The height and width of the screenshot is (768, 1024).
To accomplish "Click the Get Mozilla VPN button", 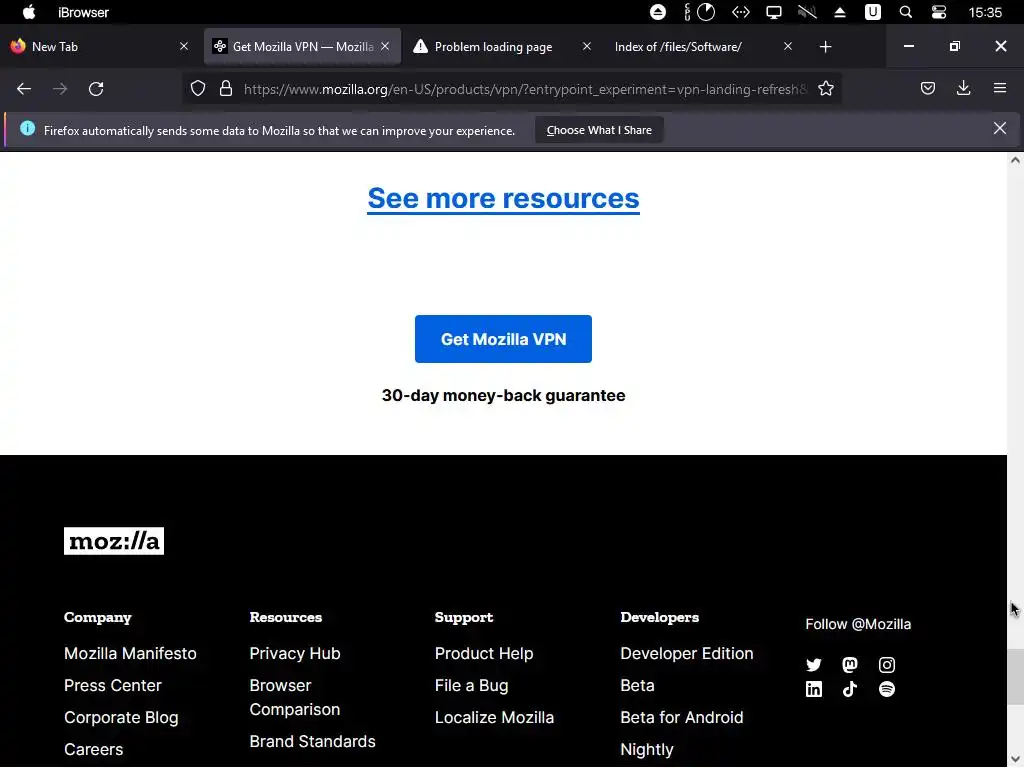I will tap(503, 339).
